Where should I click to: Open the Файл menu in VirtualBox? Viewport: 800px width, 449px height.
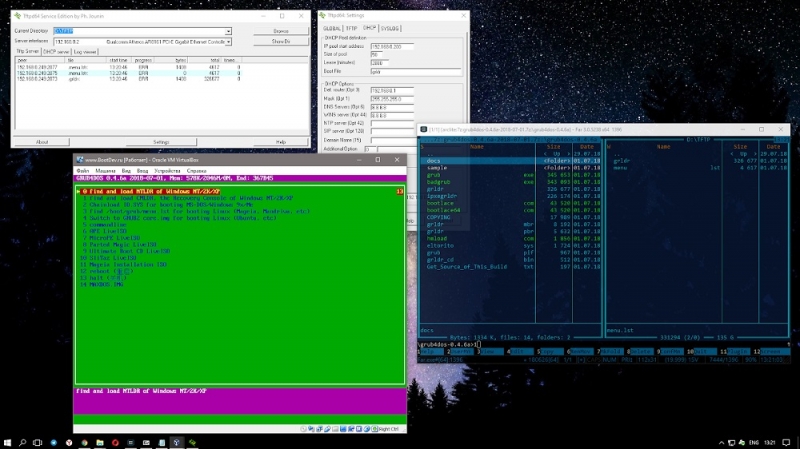click(83, 170)
